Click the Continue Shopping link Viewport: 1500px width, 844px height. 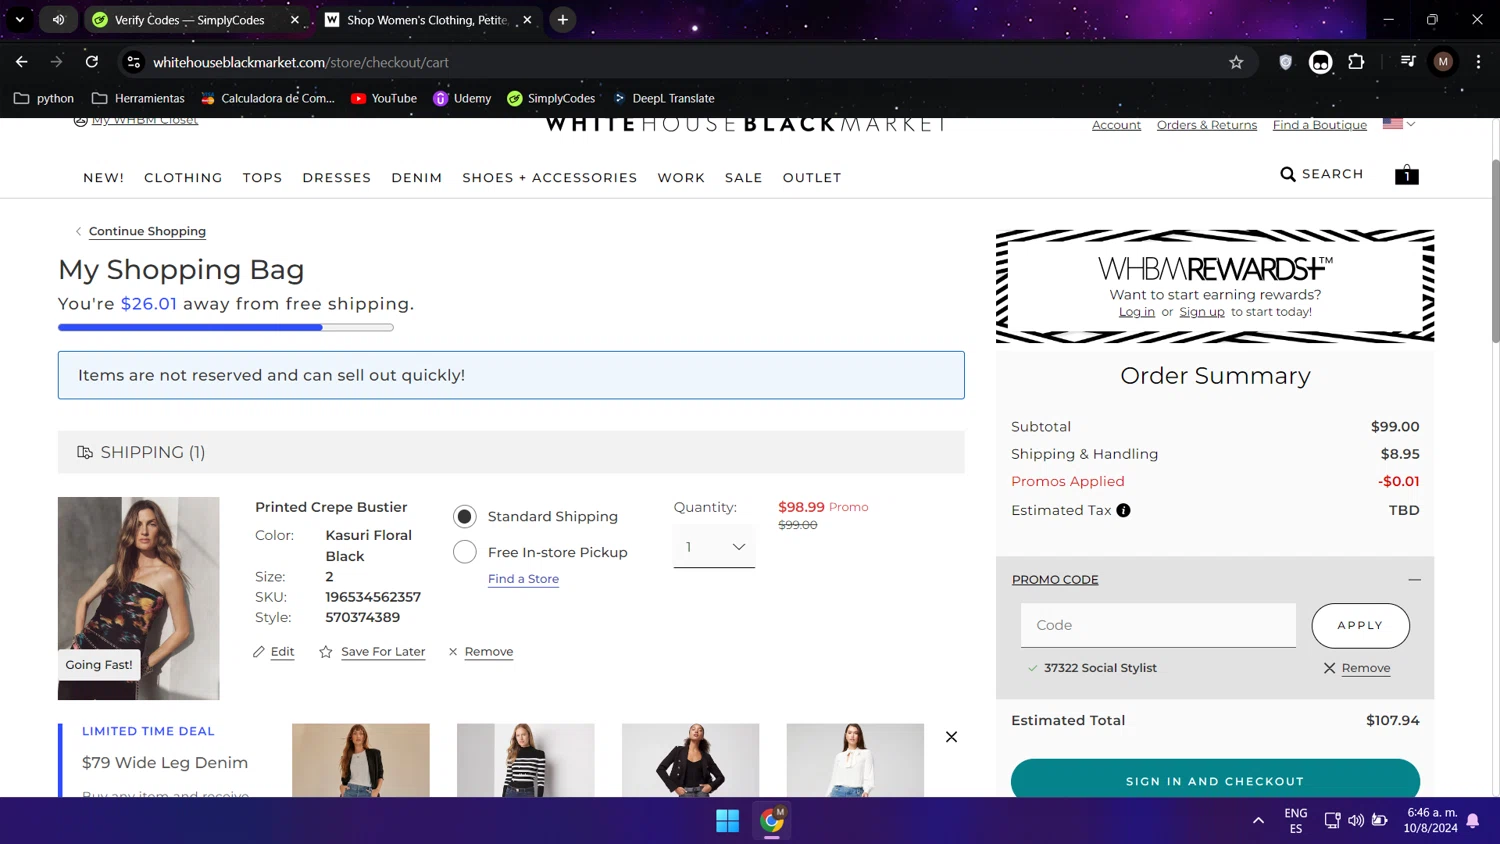pyautogui.click(x=147, y=231)
